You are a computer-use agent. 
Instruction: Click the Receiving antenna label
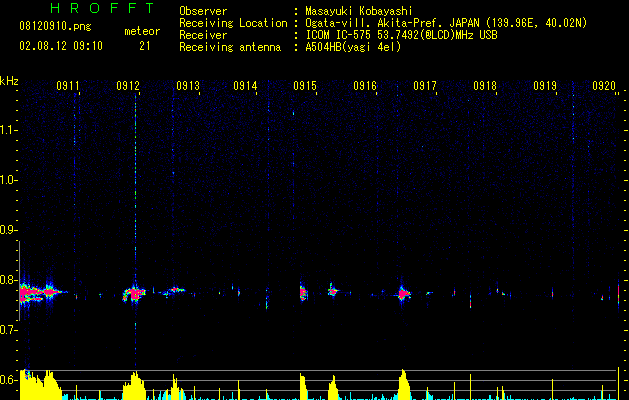[230, 47]
